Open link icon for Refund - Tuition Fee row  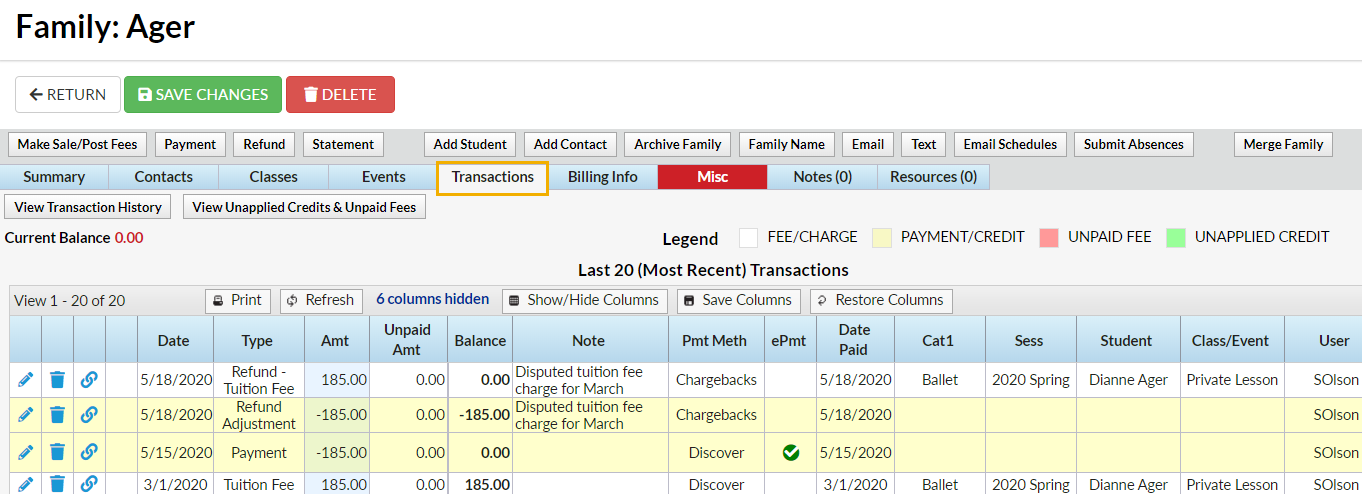click(x=89, y=380)
